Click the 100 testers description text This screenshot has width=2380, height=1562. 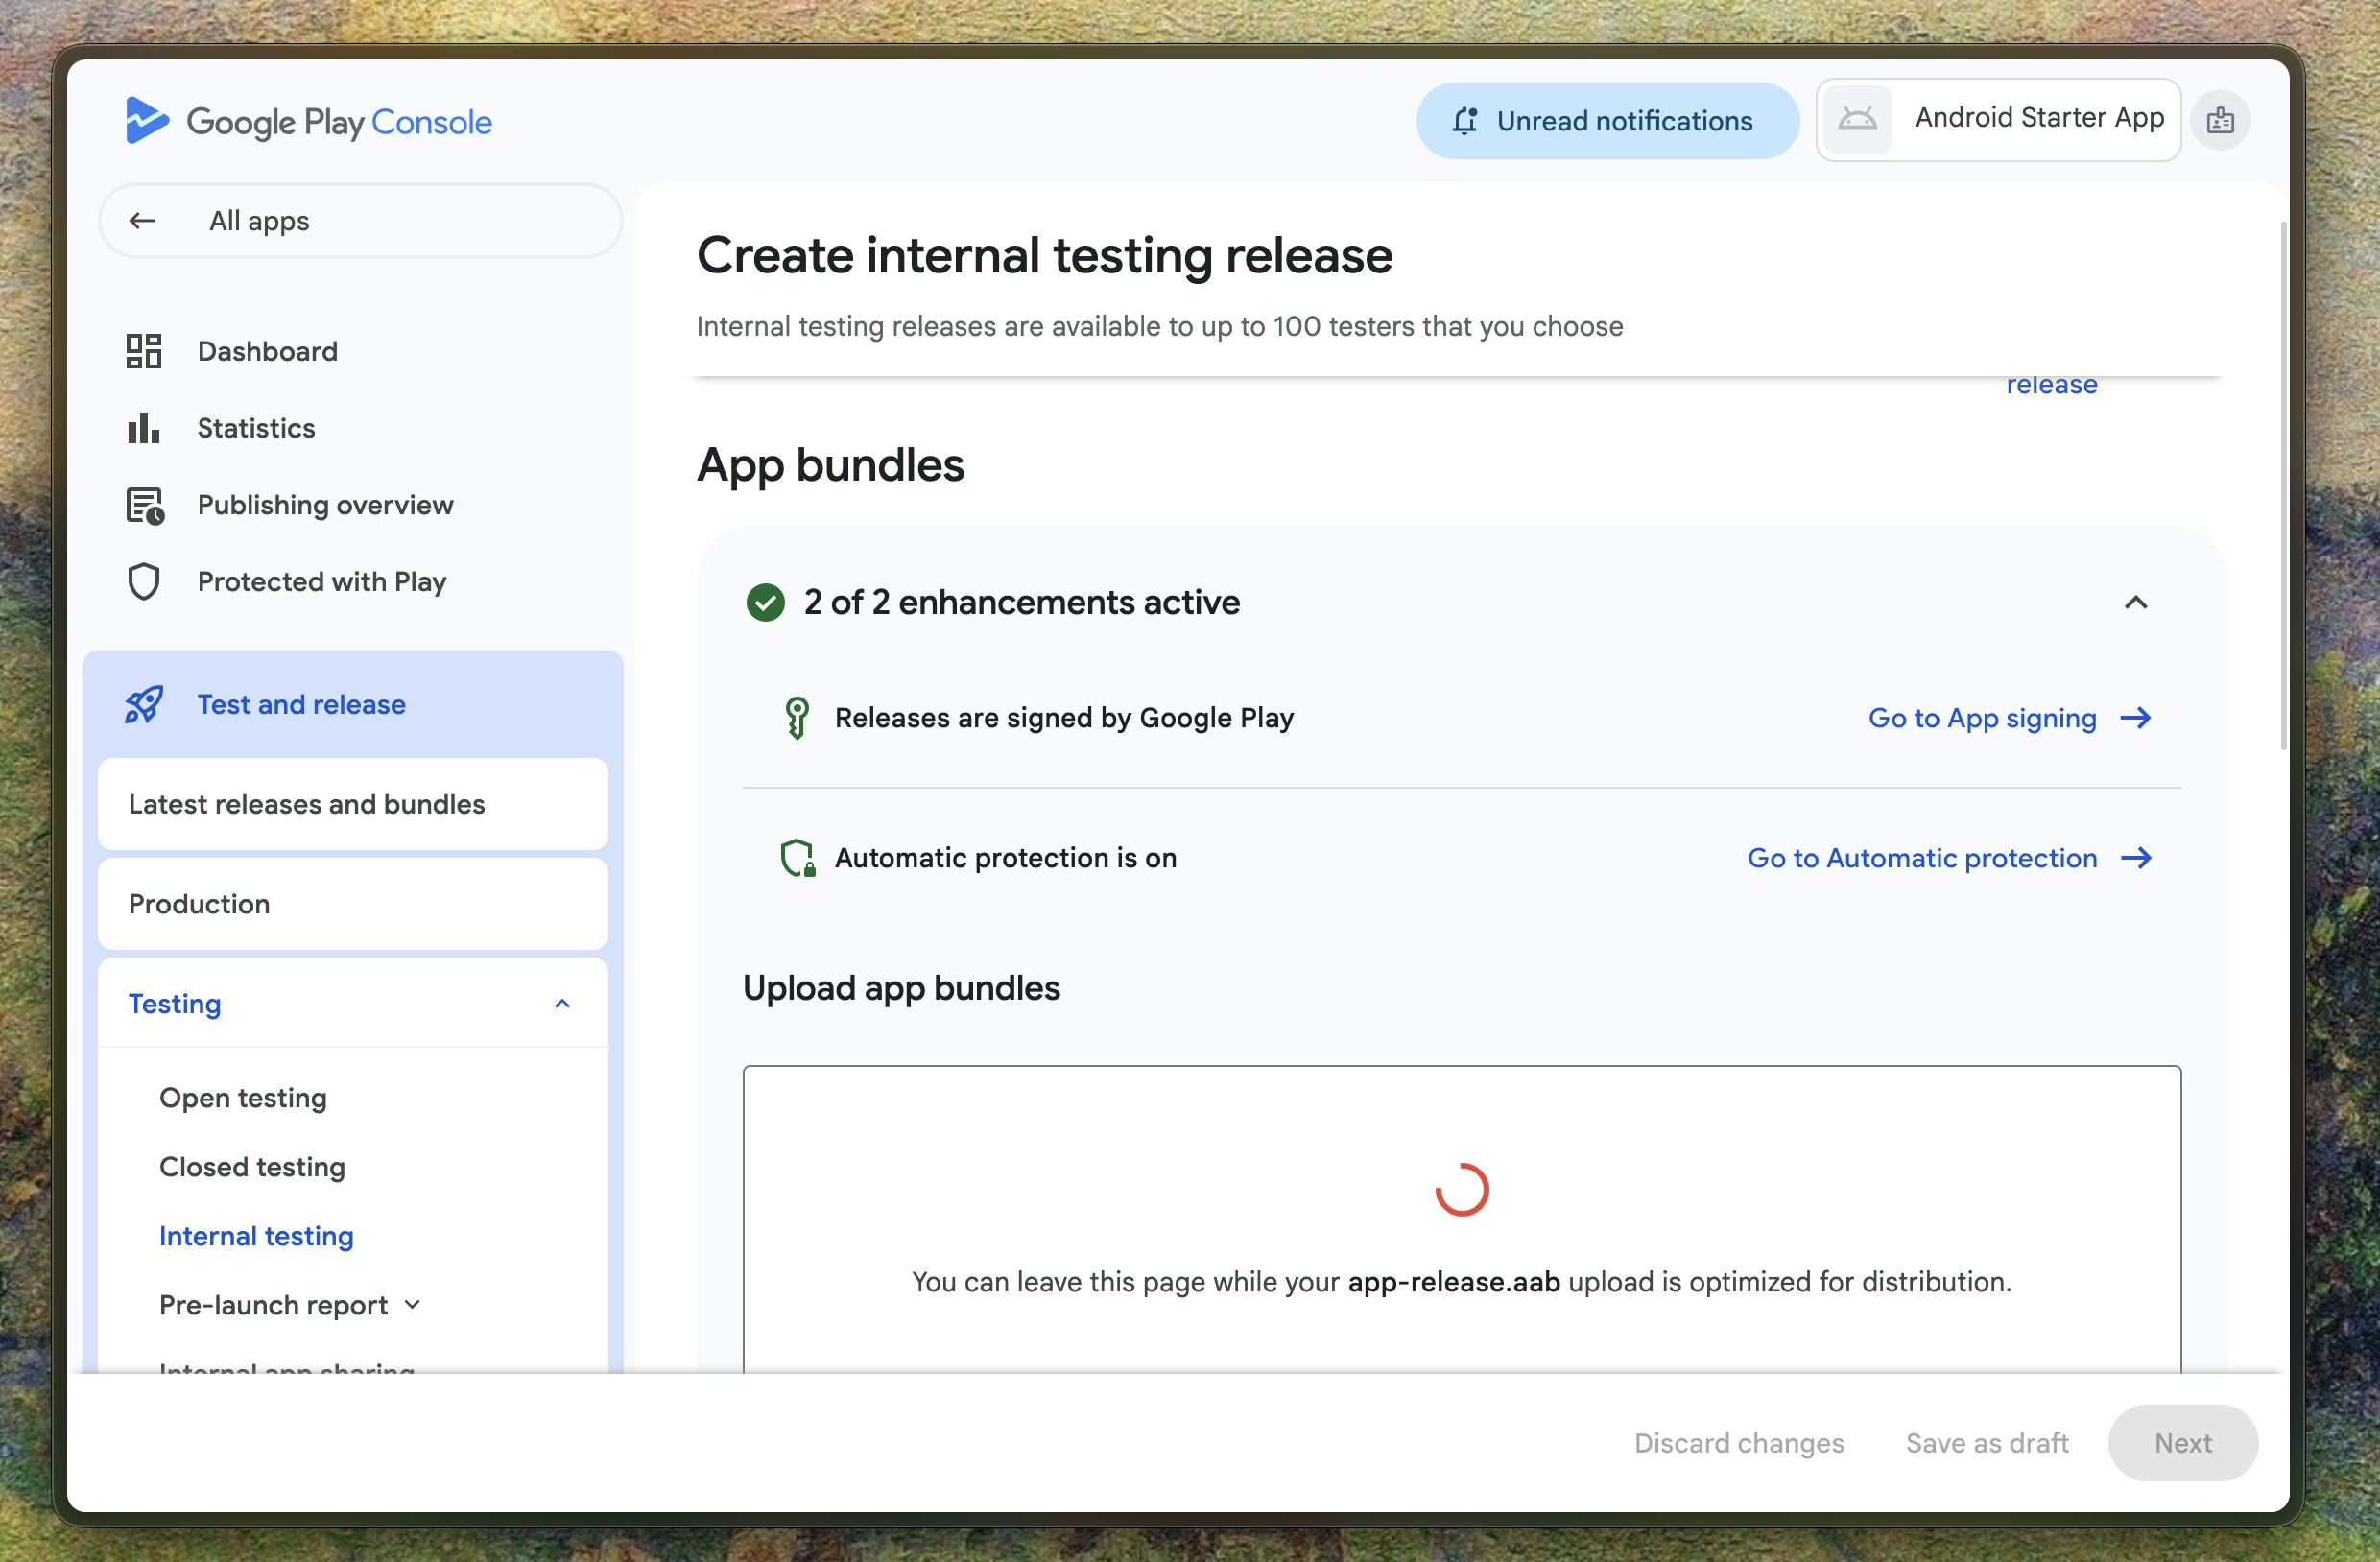point(1160,326)
